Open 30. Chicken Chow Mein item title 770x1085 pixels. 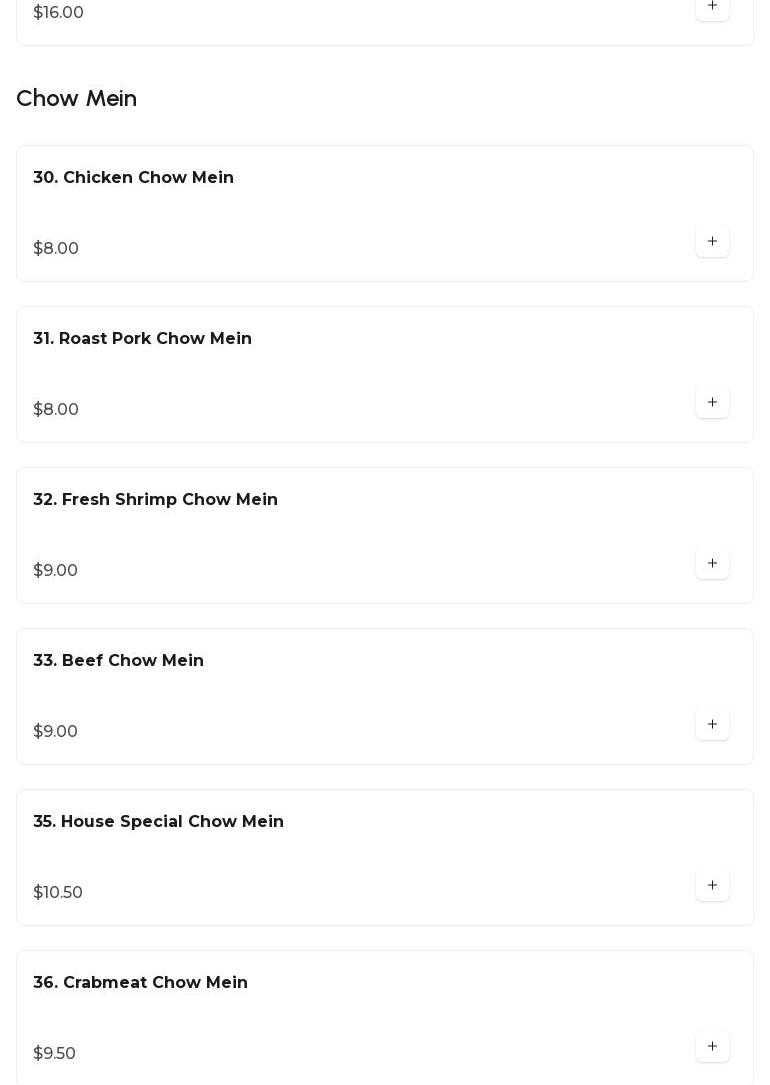pos(133,178)
